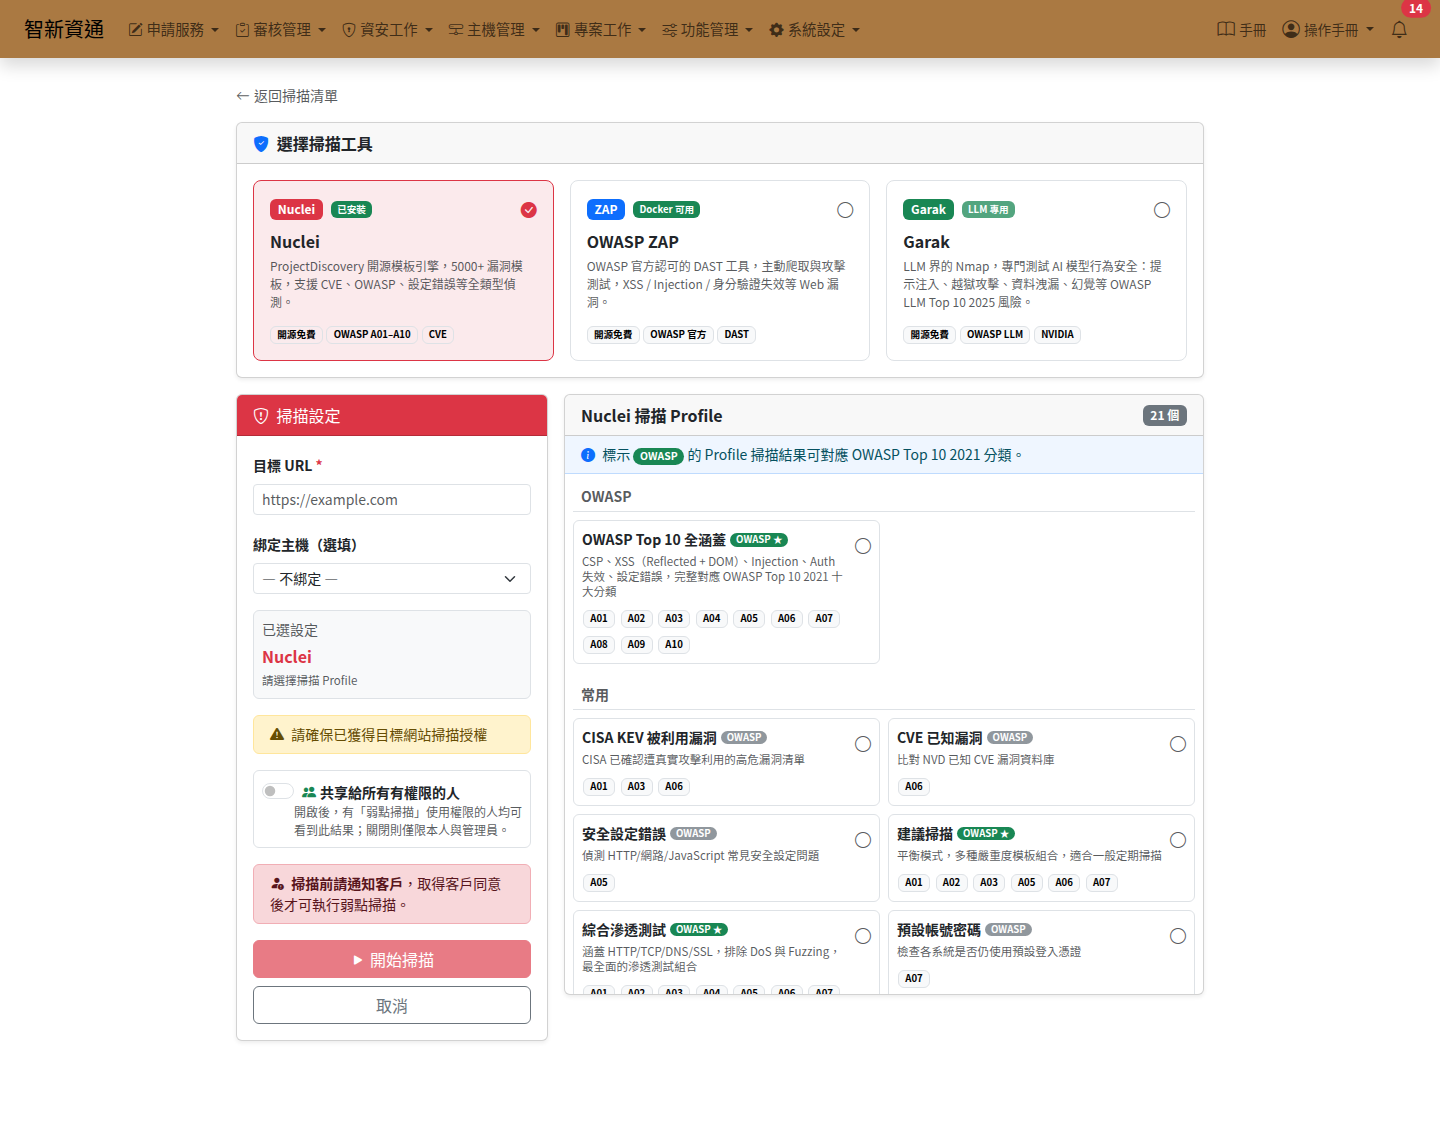Click the OWASP Top 10 全涵蓋 profile card title
Screen dimensions: 1440x1125
[654, 540]
